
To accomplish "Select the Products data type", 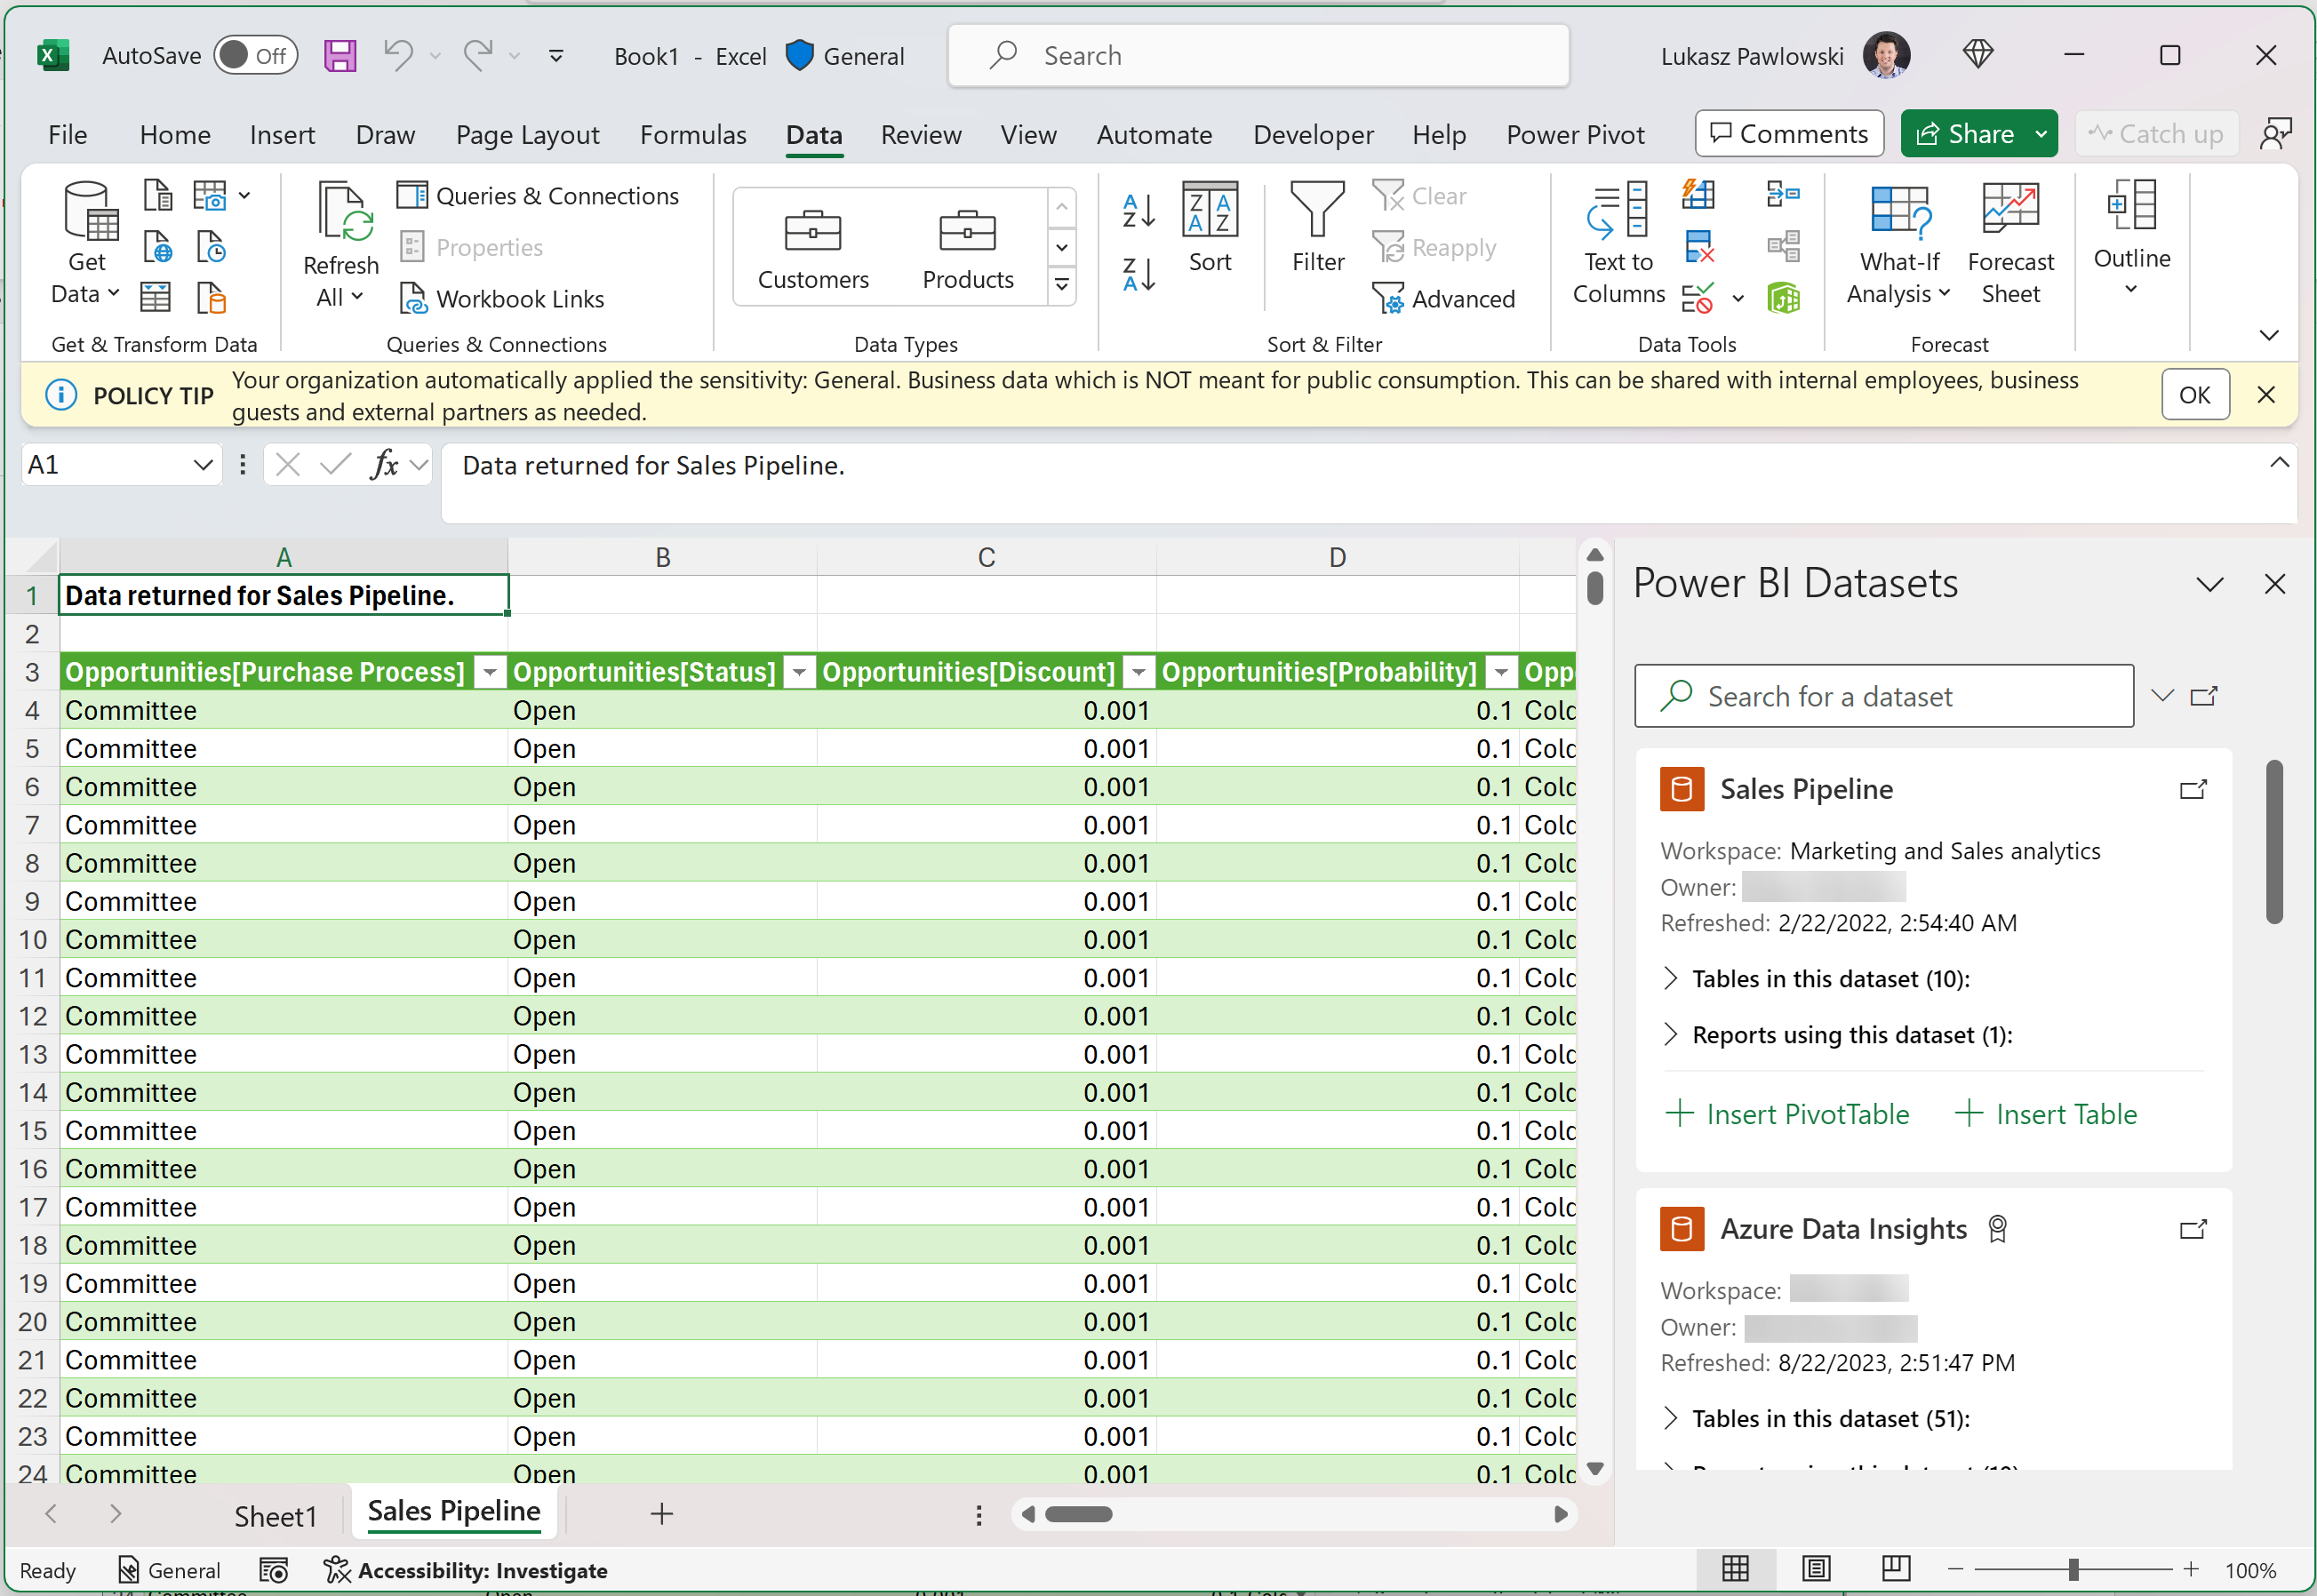I will pyautogui.click(x=968, y=248).
